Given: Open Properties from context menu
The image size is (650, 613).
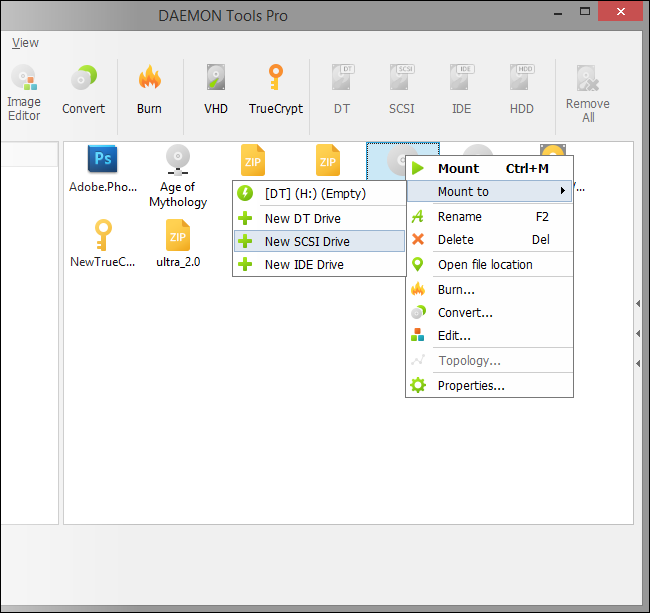Looking at the screenshot, I should (x=471, y=385).
